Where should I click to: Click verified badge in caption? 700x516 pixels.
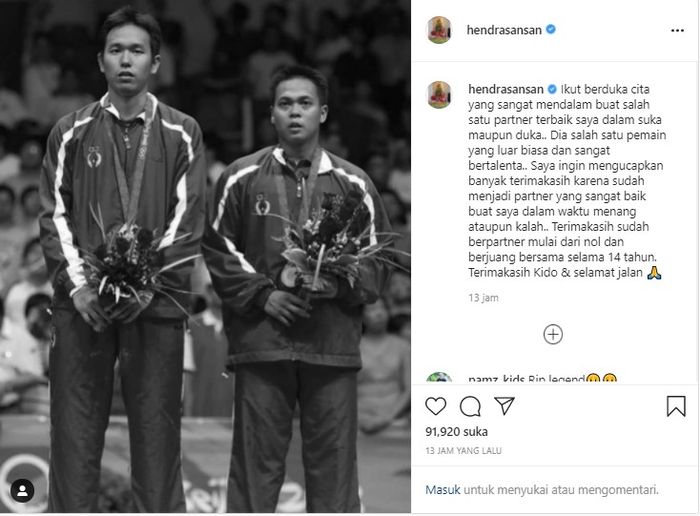click(x=552, y=89)
